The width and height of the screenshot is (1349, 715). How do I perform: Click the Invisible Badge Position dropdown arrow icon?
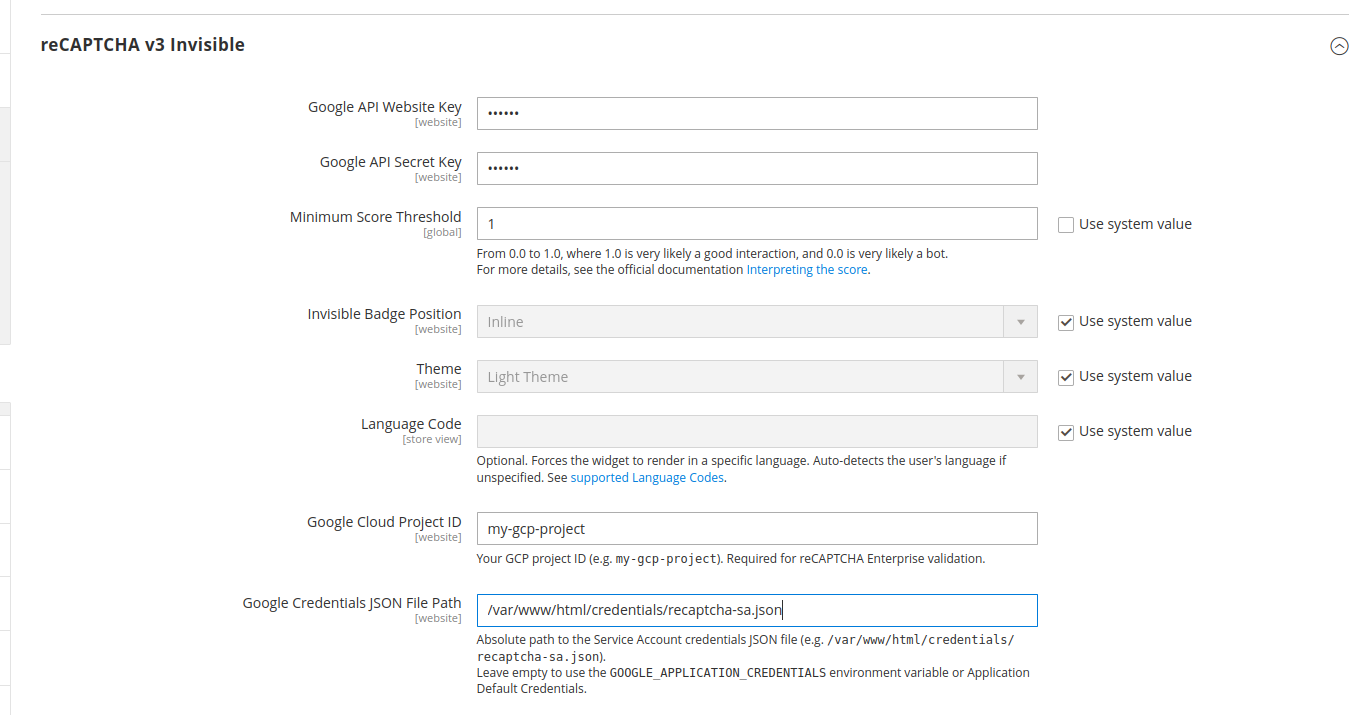pos(1019,321)
